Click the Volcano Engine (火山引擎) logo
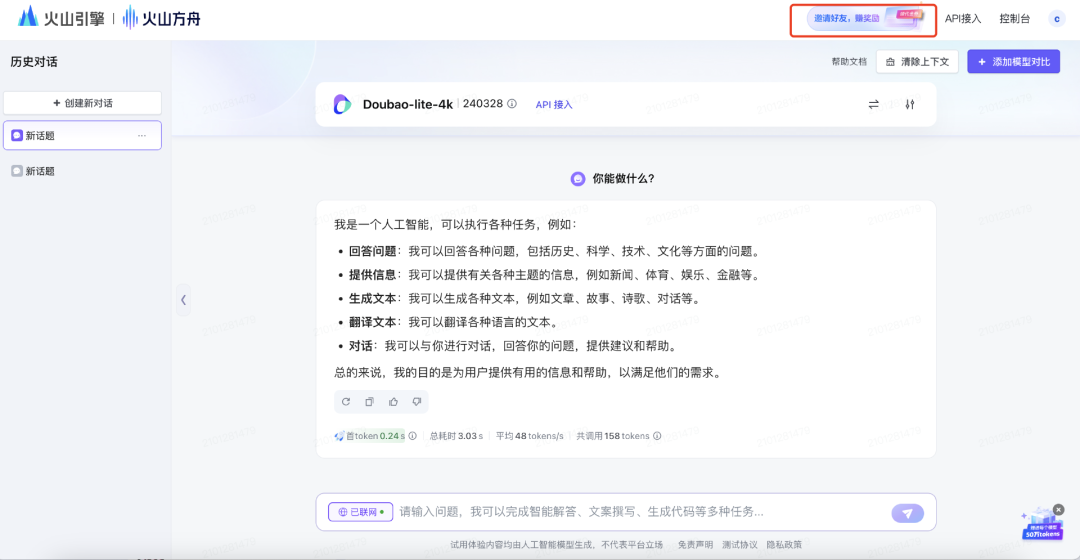This screenshot has width=1080, height=560. point(61,18)
